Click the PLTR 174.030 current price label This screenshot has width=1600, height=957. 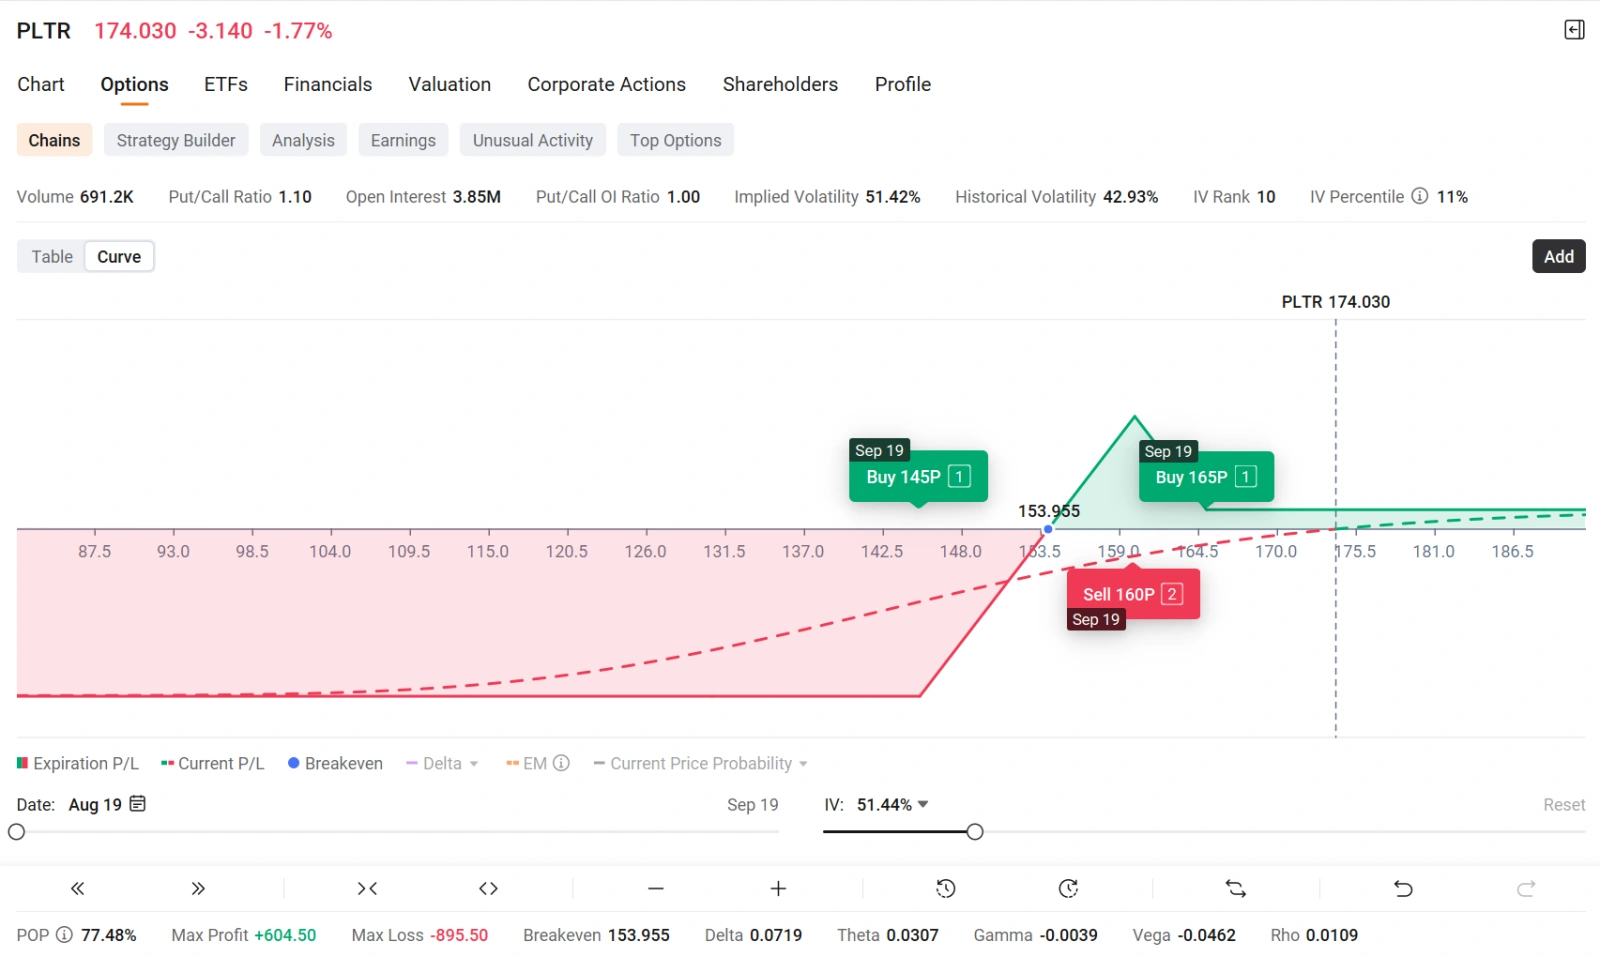tap(1336, 301)
